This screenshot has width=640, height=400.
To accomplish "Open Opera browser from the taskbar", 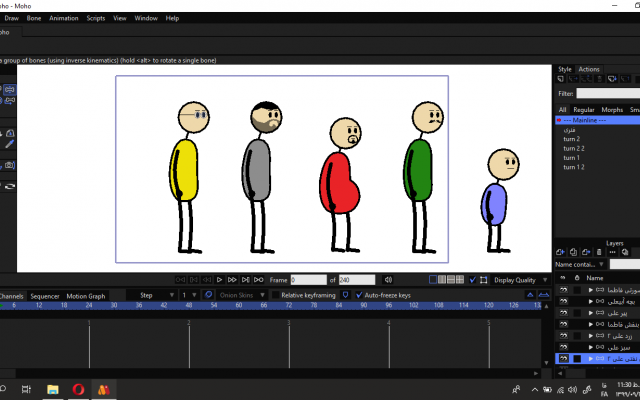I will click(78, 389).
